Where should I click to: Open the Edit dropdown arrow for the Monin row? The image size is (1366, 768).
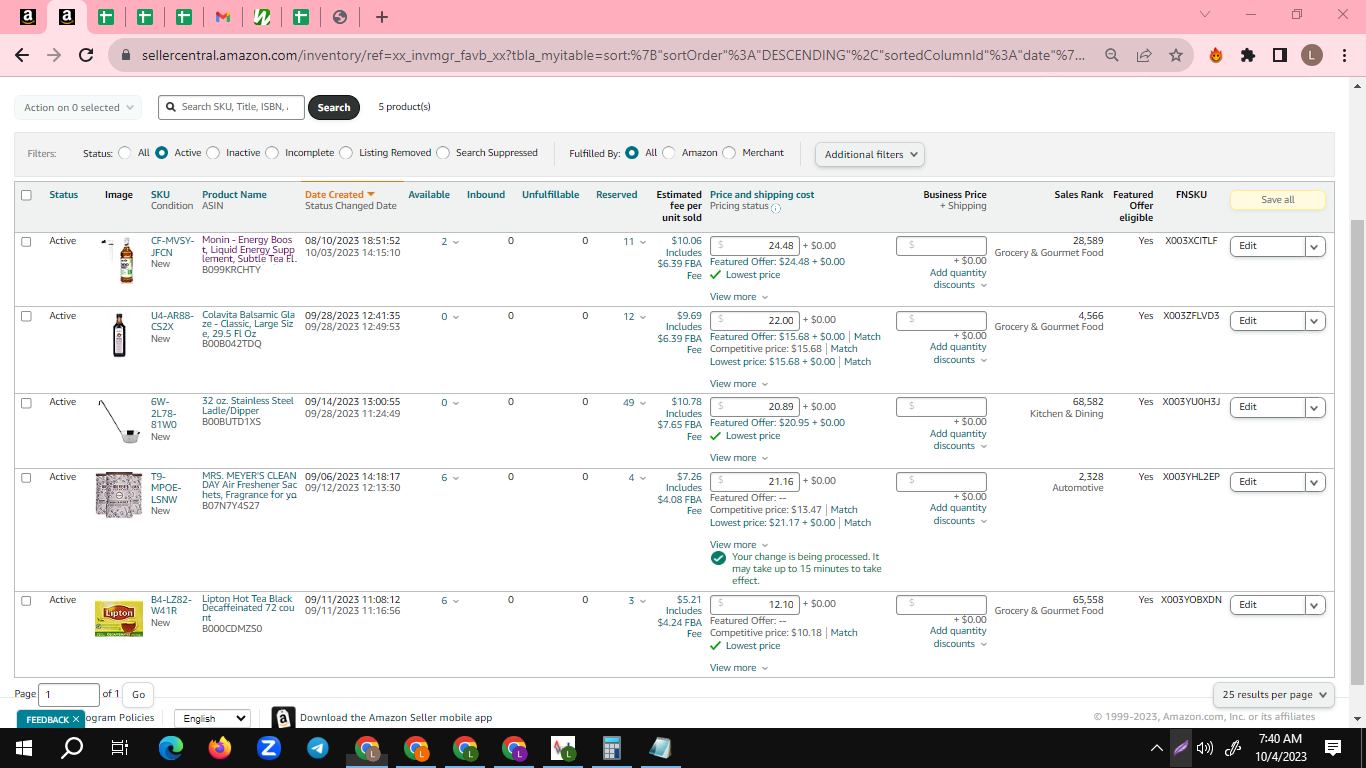point(1315,246)
